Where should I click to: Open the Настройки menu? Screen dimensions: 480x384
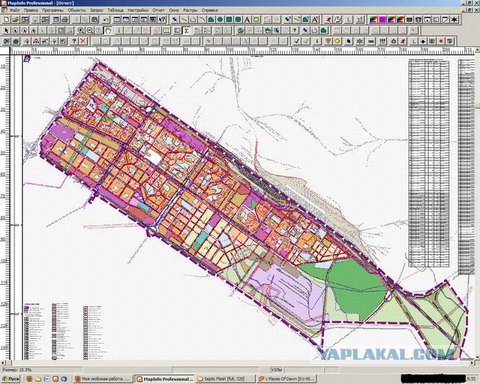coord(138,10)
